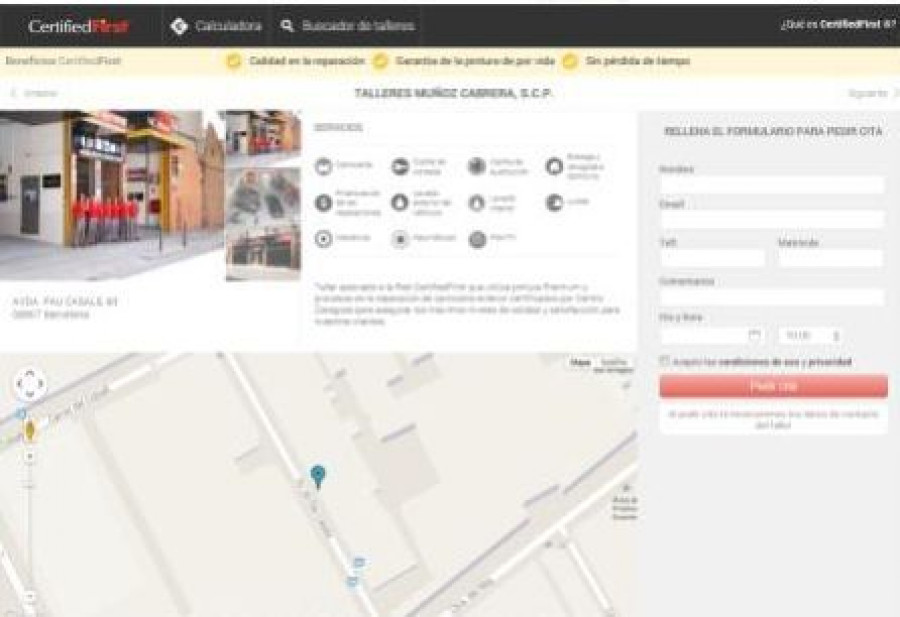Image resolution: width=900 pixels, height=617 pixels.
Task: Click the map zoom slider handle
Action: click(30, 486)
